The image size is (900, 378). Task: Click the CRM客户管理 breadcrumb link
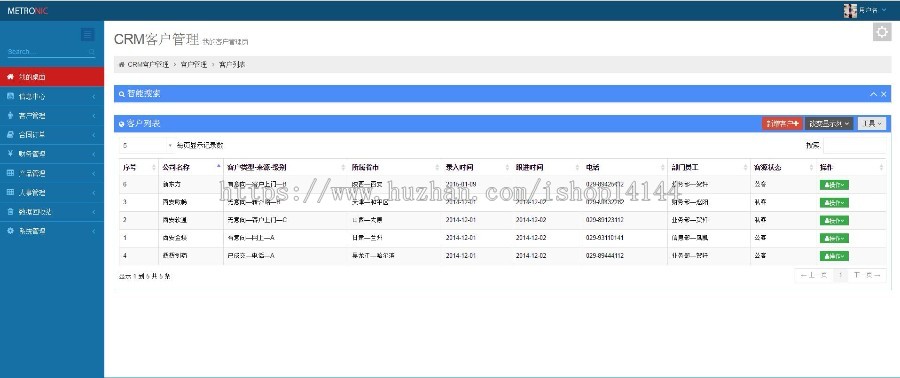tap(148, 65)
